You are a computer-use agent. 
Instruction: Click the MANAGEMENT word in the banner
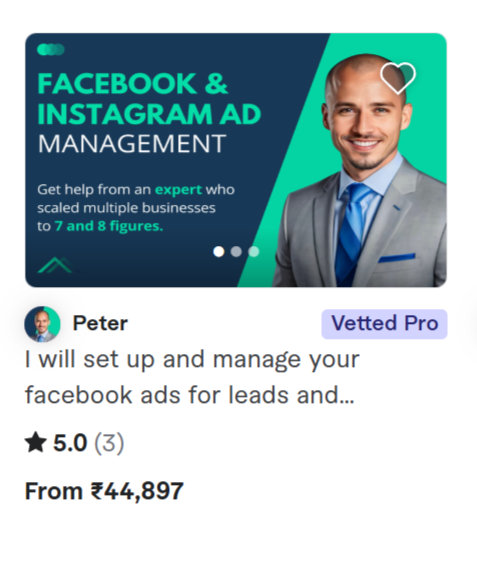point(132,144)
